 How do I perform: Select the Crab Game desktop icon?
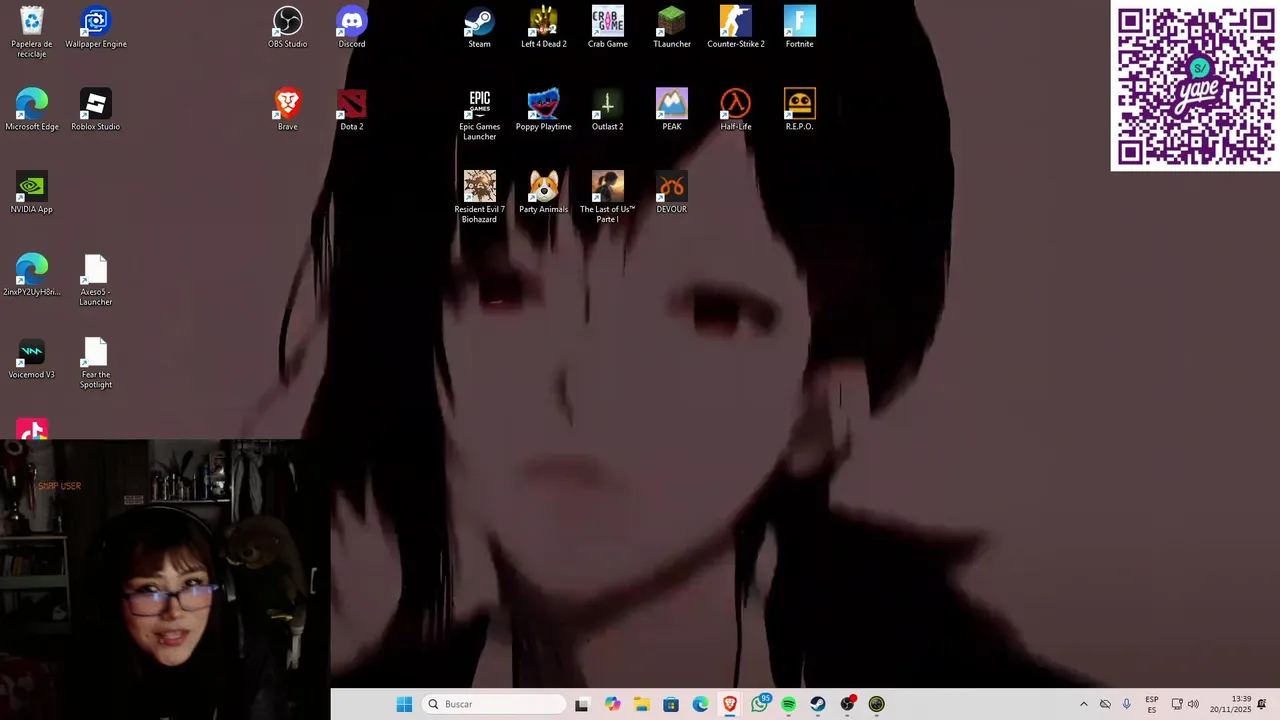tap(608, 28)
